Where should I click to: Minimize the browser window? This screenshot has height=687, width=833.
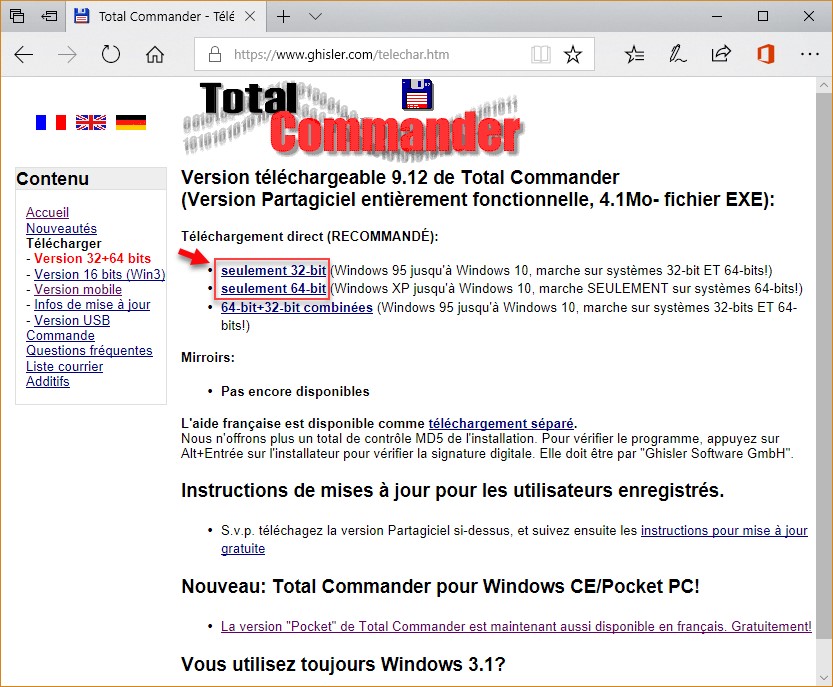717,16
